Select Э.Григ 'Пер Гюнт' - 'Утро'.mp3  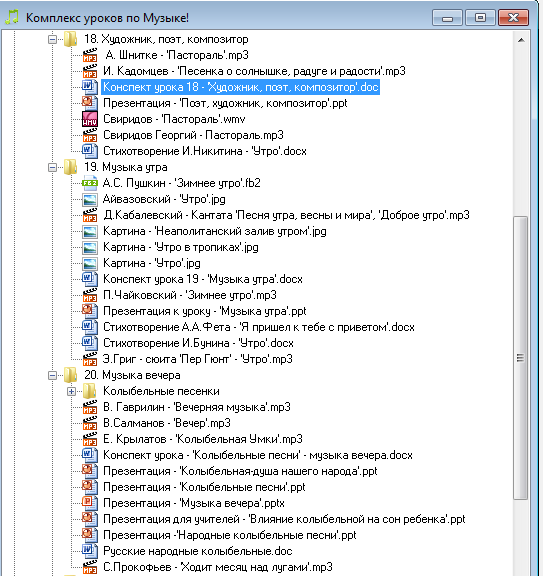pos(198,359)
